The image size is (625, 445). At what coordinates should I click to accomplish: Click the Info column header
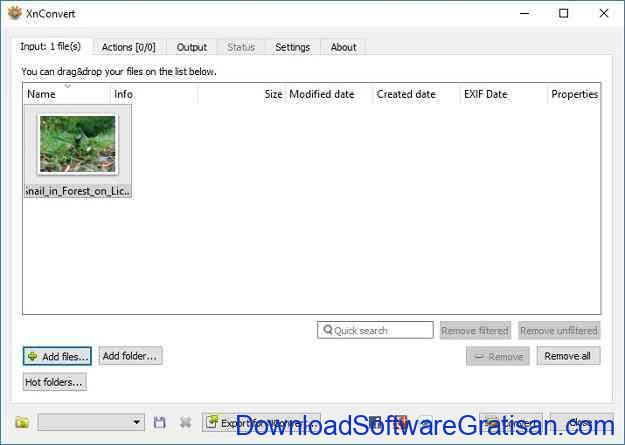coord(154,94)
